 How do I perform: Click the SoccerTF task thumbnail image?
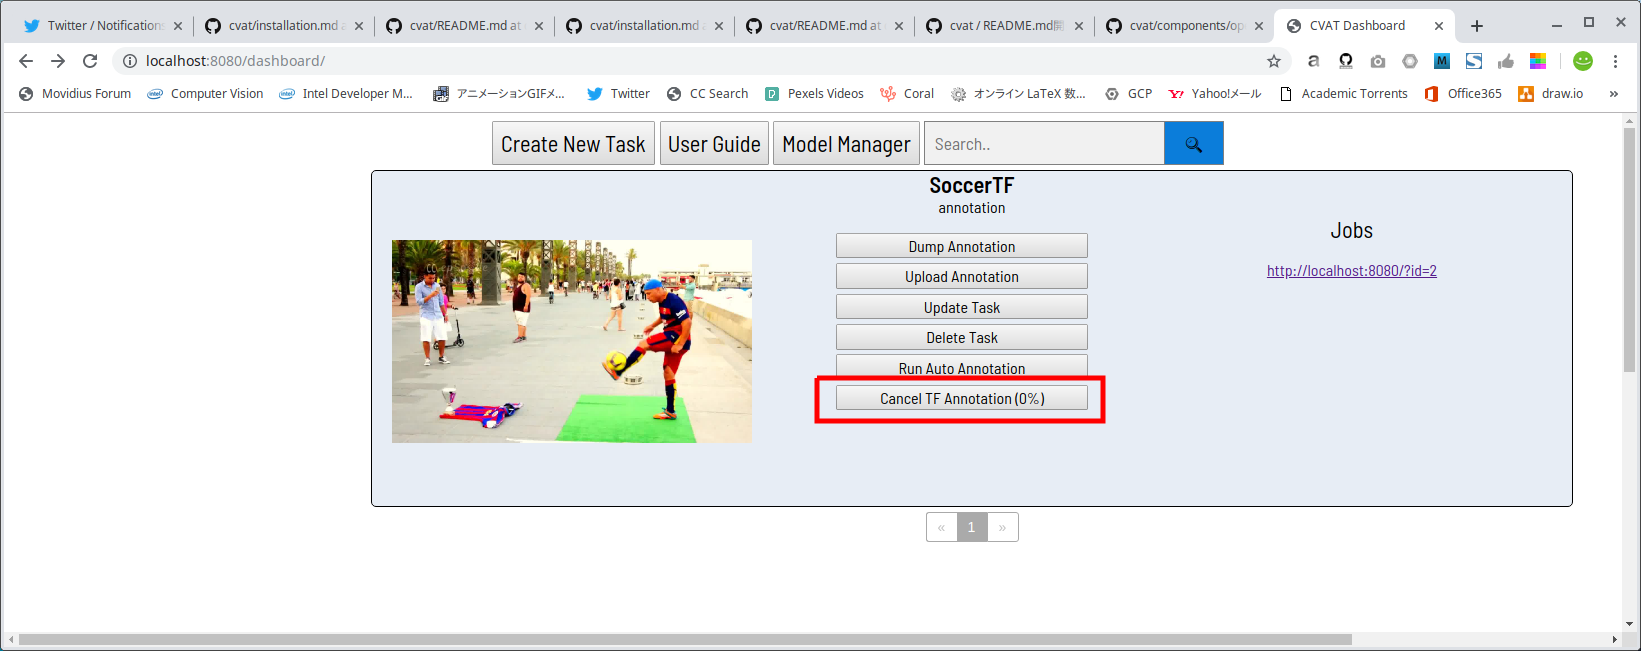pyautogui.click(x=572, y=341)
